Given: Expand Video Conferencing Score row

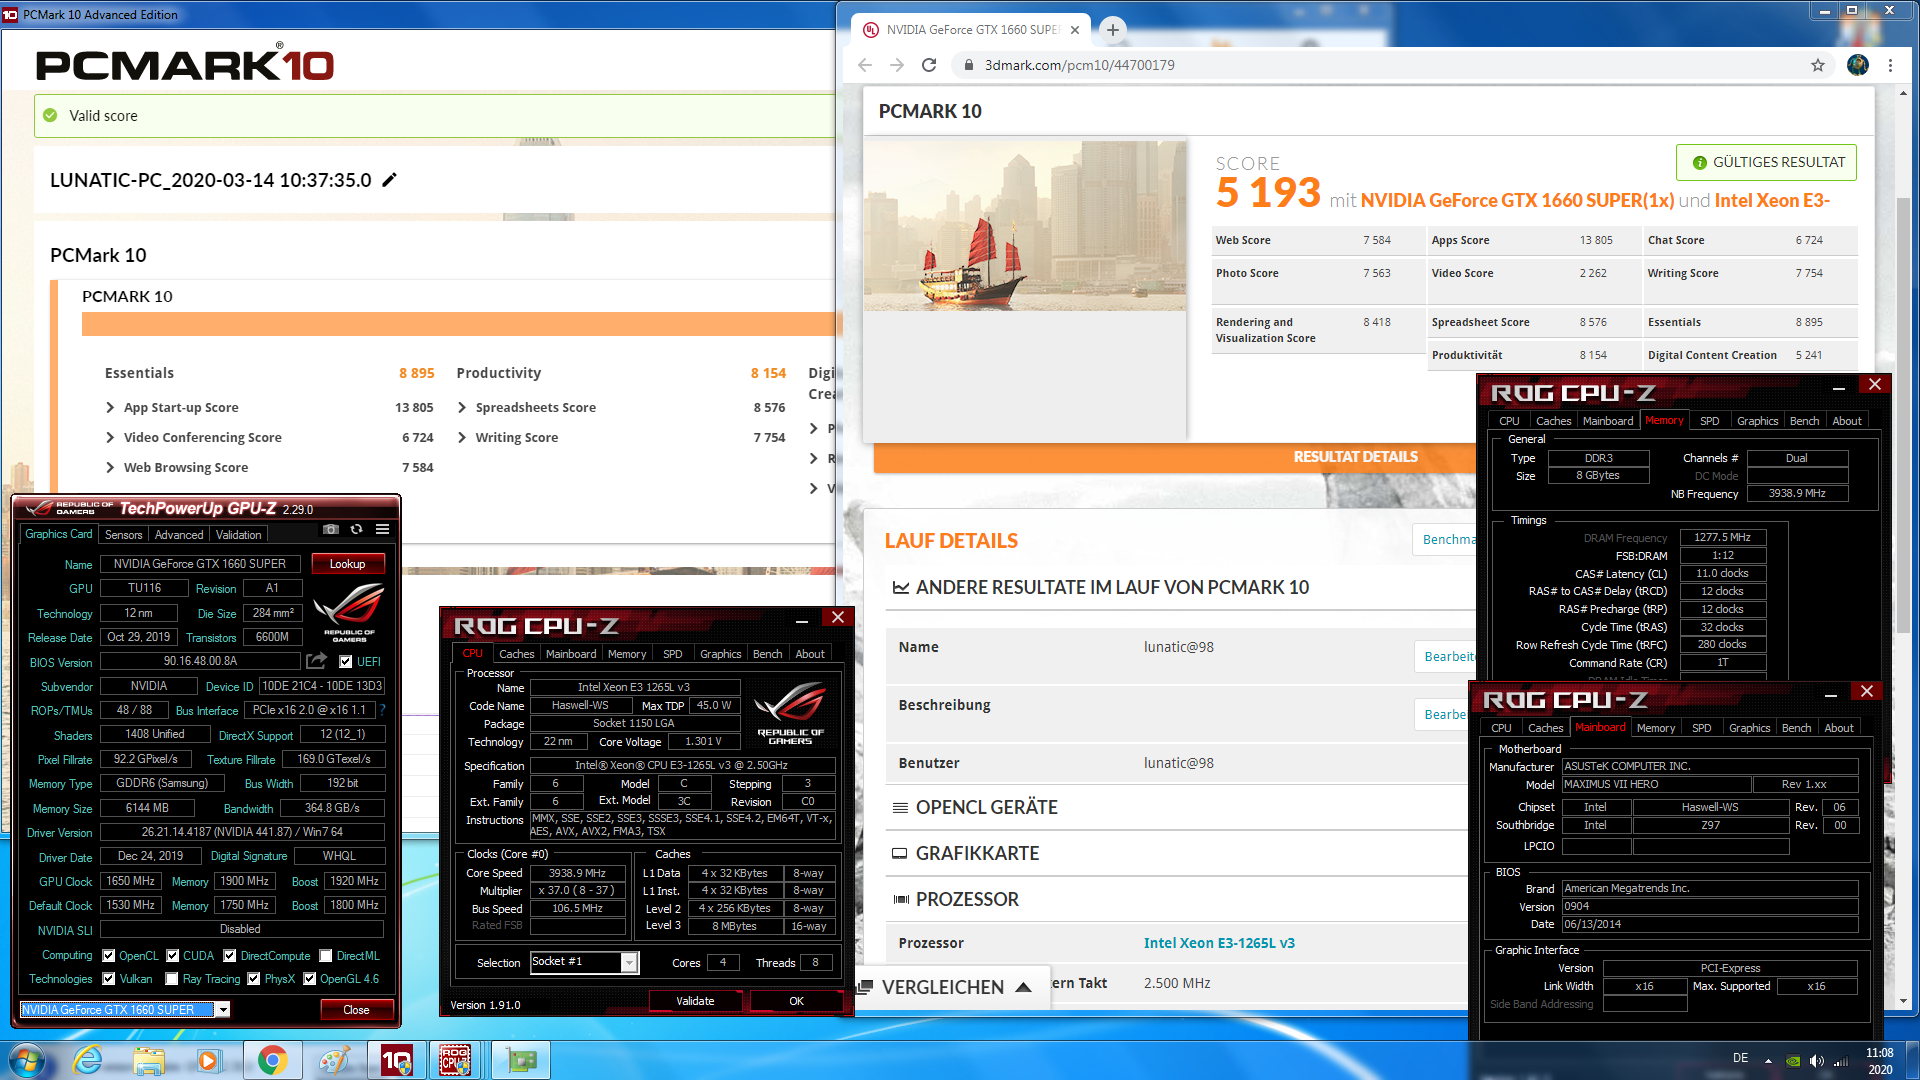Looking at the screenshot, I should tap(110, 438).
